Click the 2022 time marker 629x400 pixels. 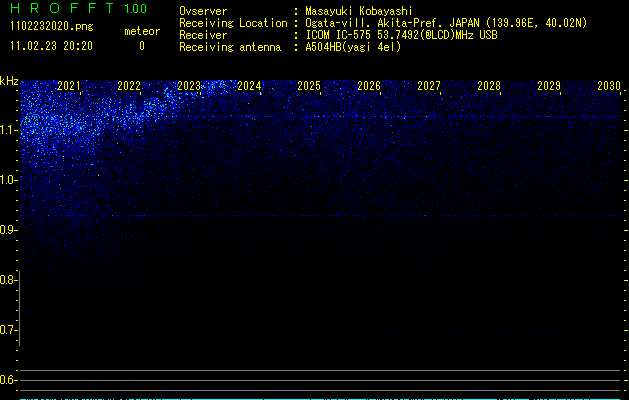pyautogui.click(x=129, y=86)
